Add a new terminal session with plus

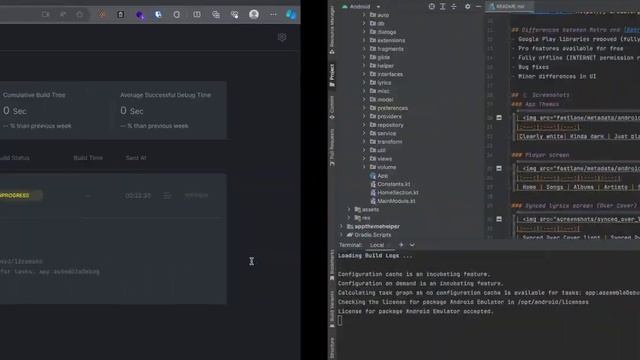click(401, 245)
